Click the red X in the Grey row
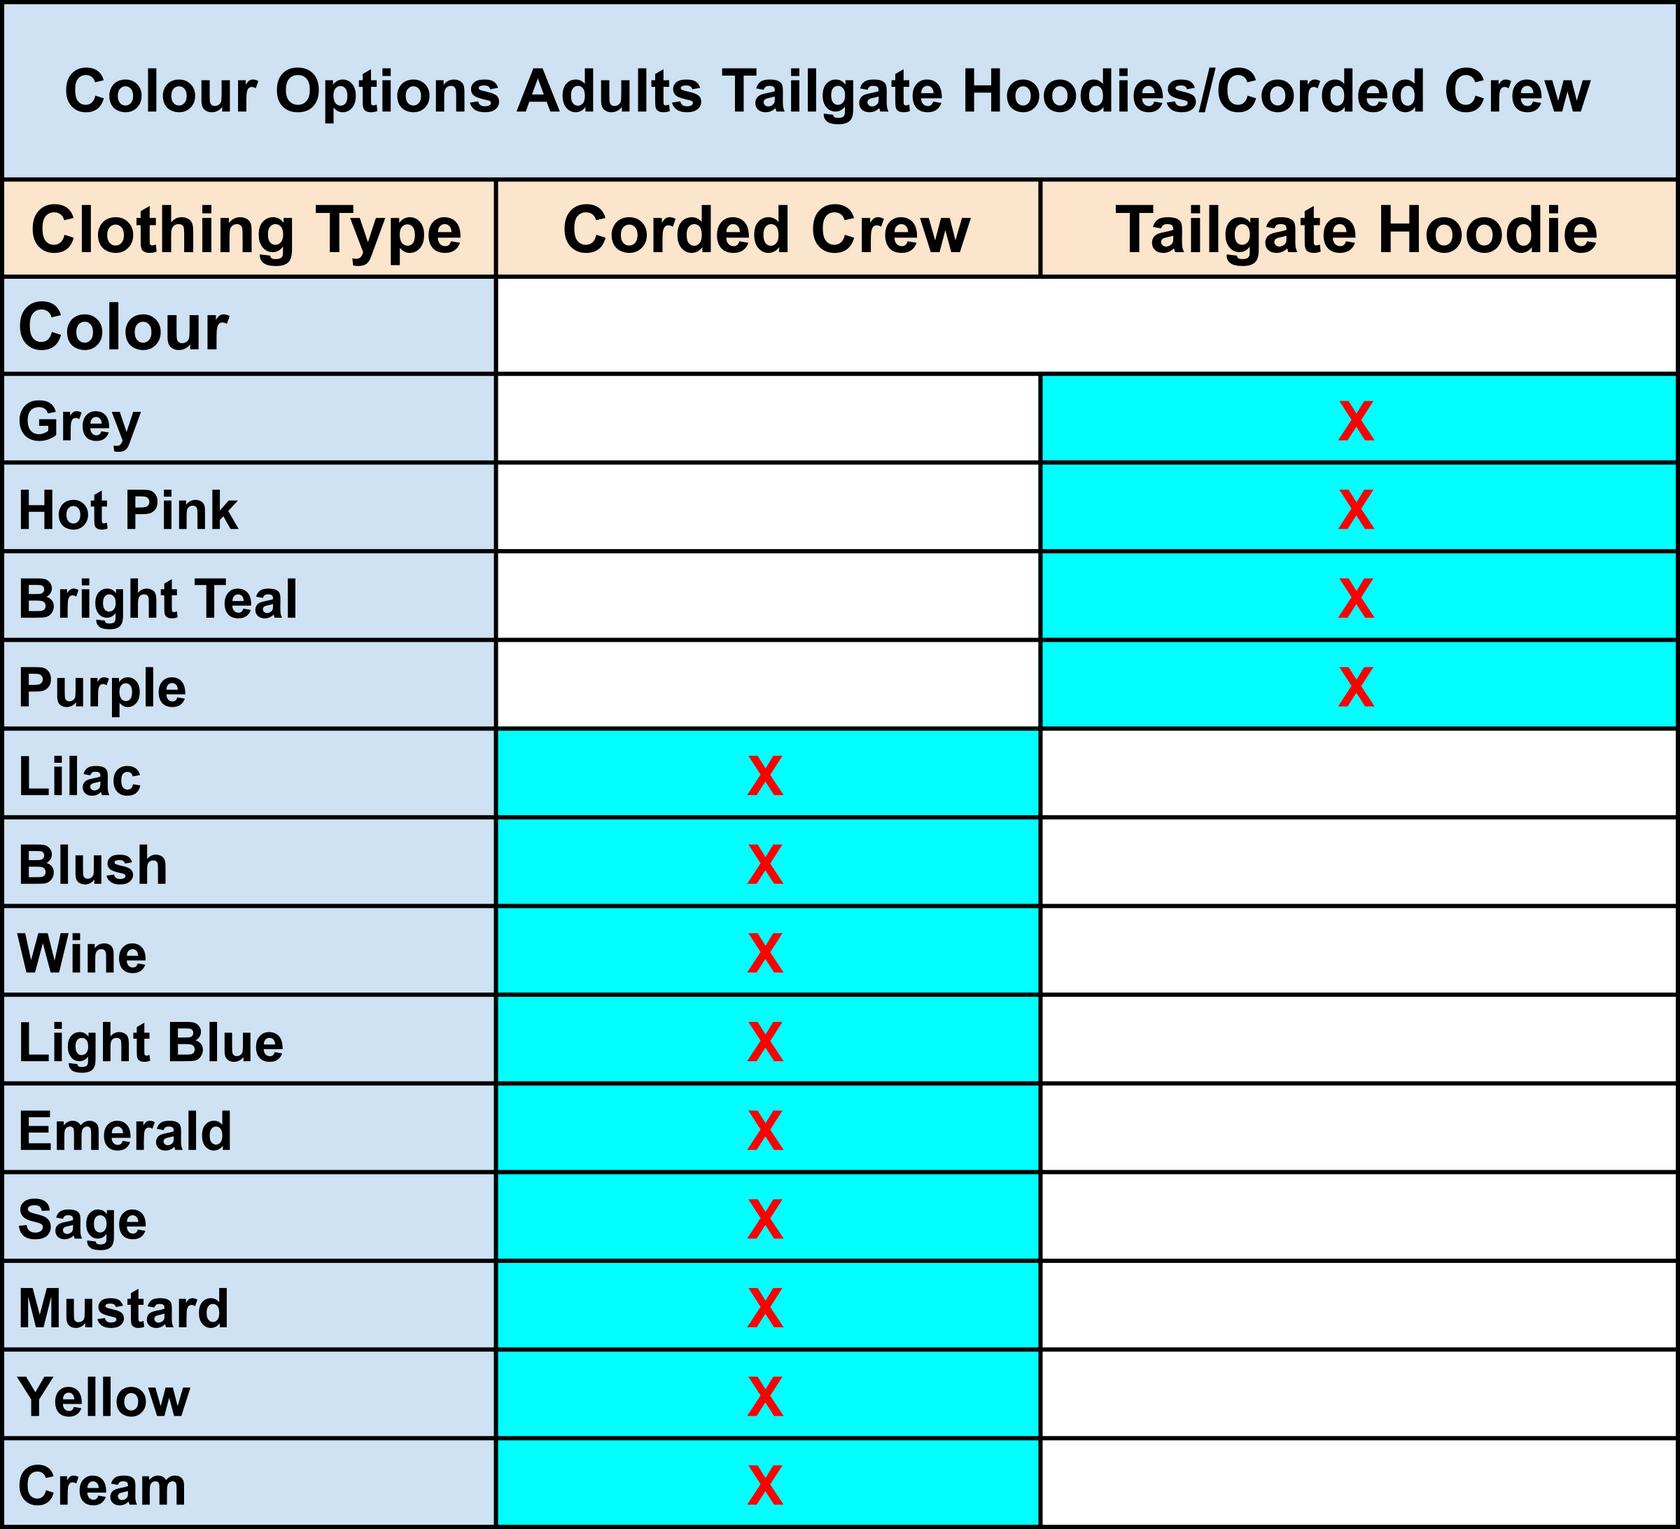 (x=1356, y=421)
